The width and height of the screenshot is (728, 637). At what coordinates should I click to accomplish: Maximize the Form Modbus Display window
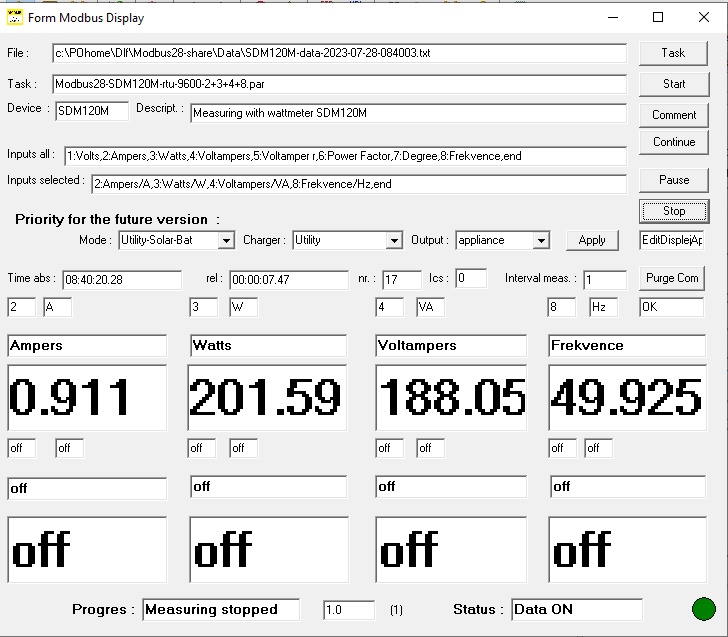(658, 17)
